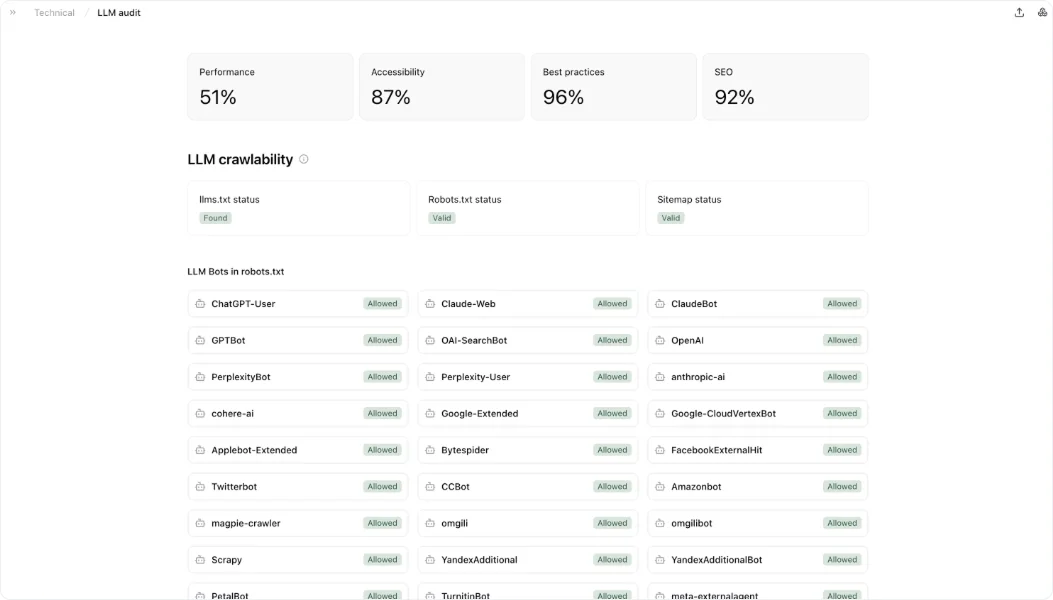Click the Allowed badge for Scrapy

tap(382, 560)
